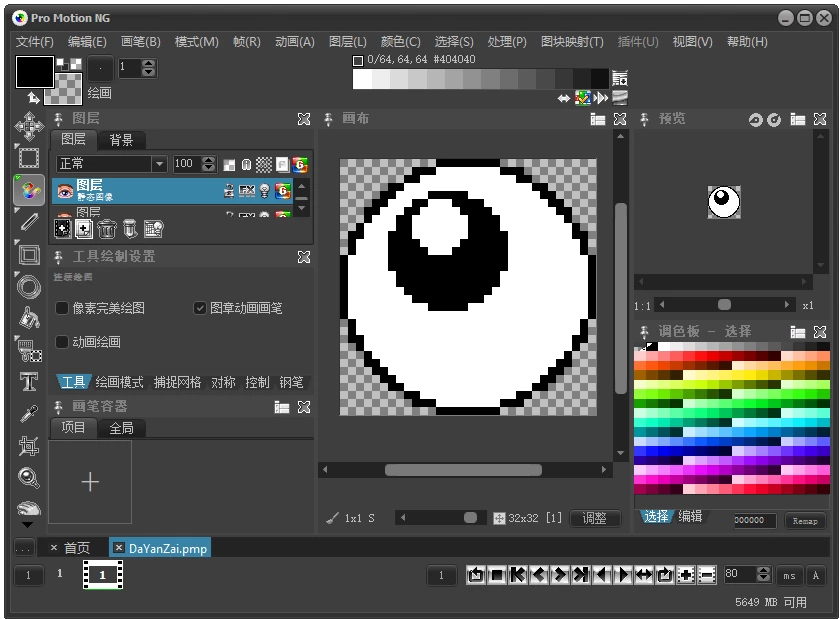
Task: Pick the black foreground color swatch
Action: coord(34,72)
